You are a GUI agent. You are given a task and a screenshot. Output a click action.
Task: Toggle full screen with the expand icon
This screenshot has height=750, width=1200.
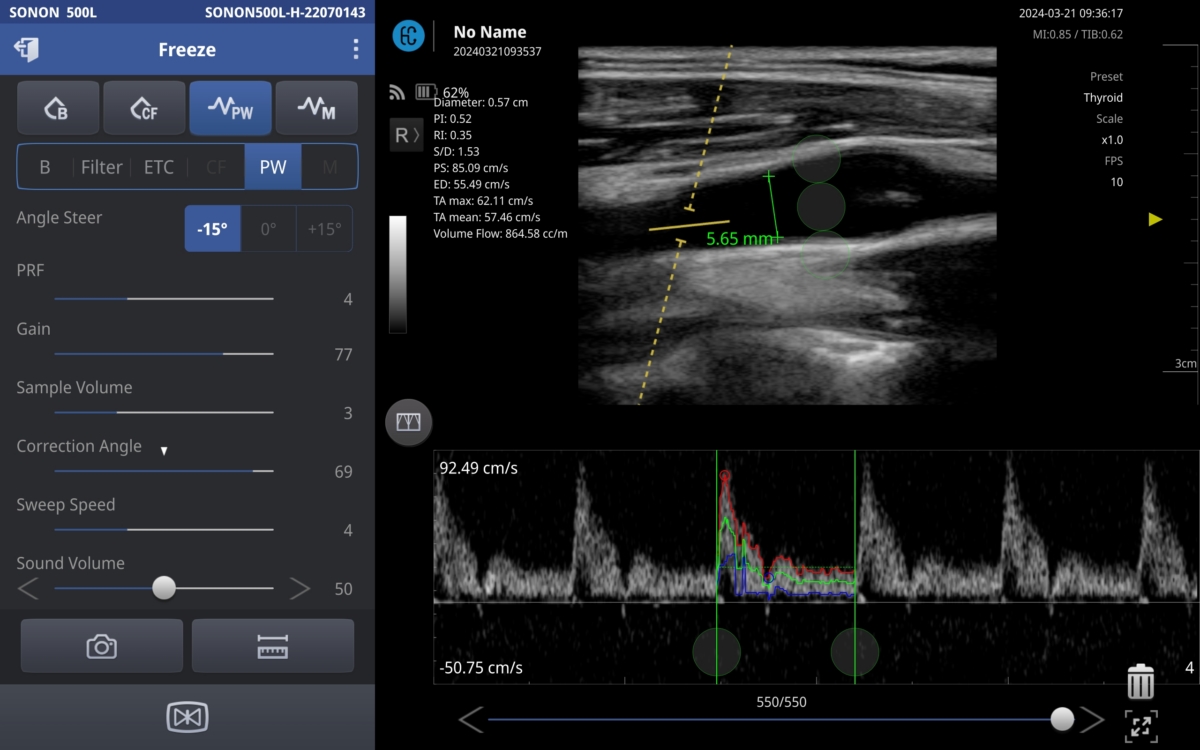click(1140, 725)
